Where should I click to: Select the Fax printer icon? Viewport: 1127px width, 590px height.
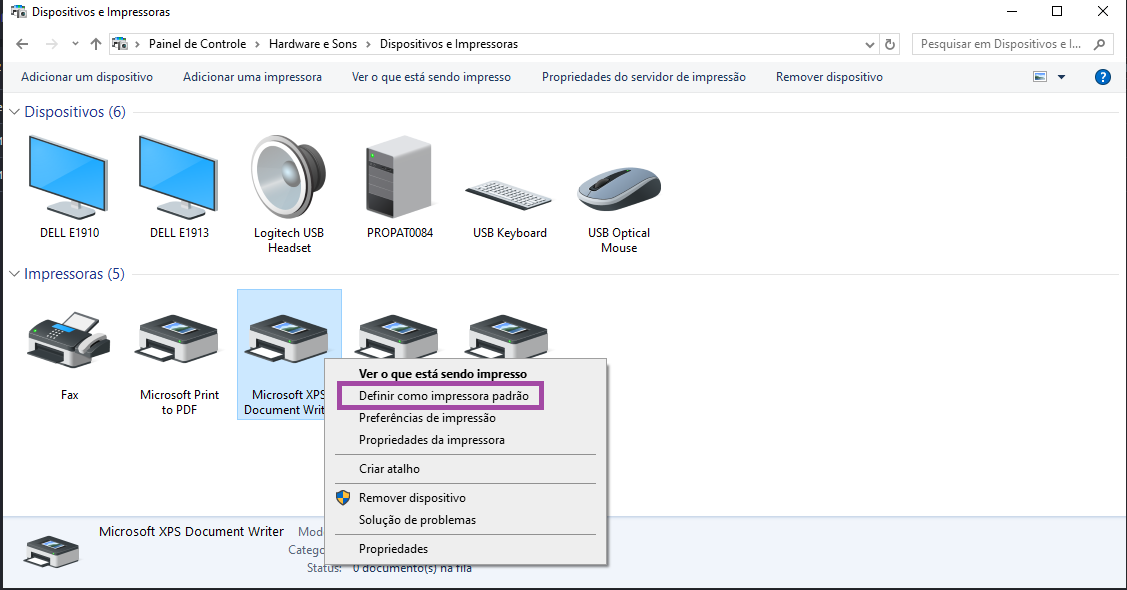pos(69,340)
